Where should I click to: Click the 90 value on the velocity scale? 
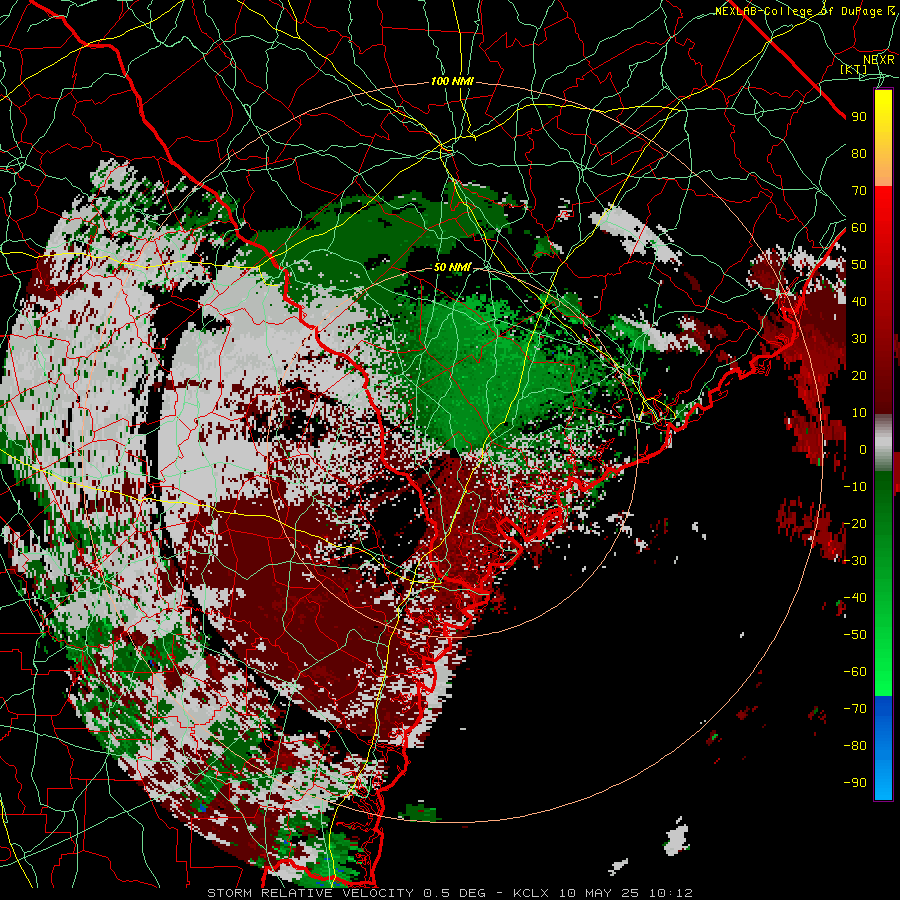click(x=859, y=117)
